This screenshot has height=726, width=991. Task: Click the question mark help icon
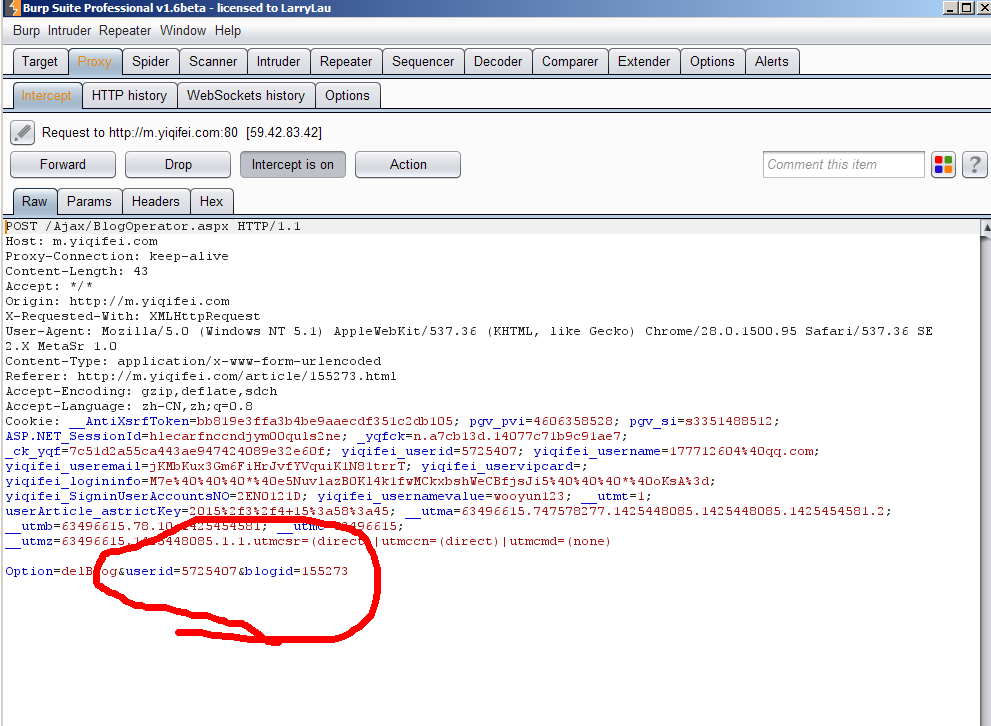[975, 165]
